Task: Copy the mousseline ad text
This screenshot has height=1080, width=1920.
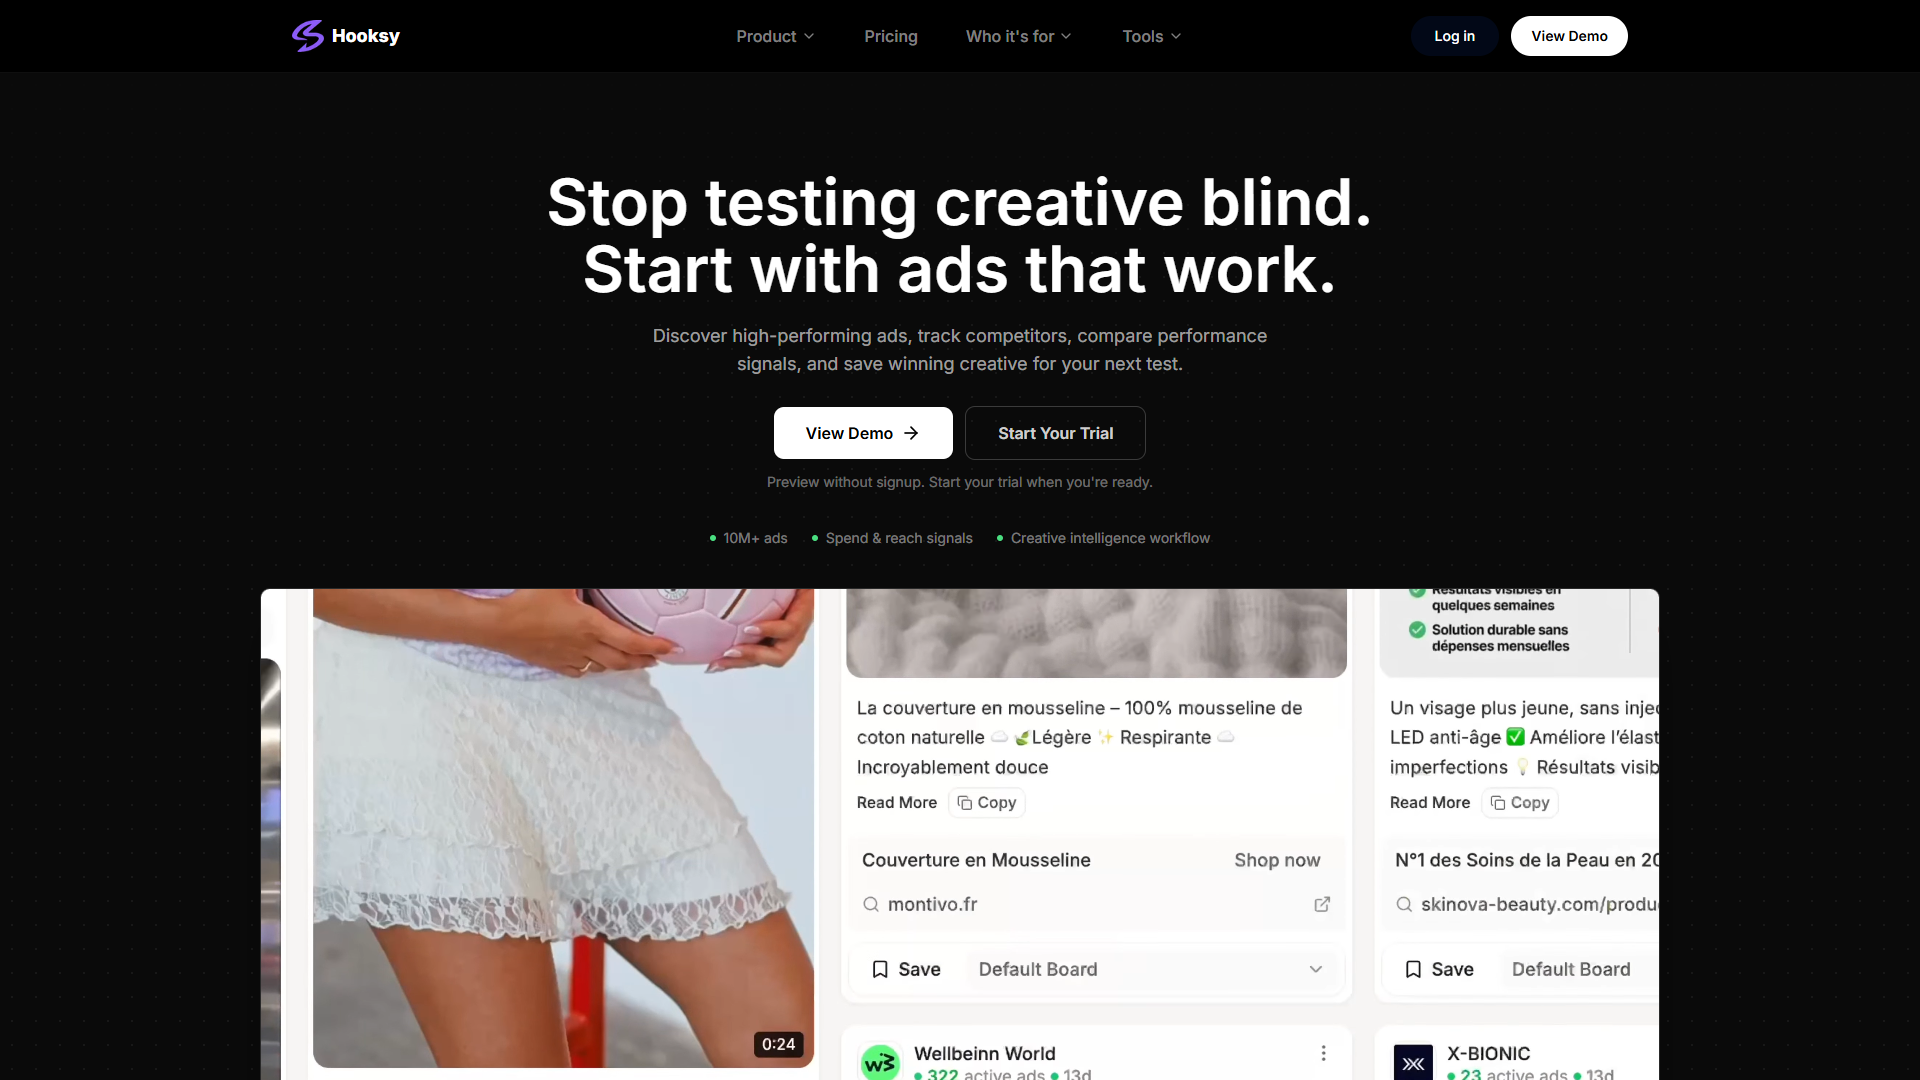Action: (986, 802)
